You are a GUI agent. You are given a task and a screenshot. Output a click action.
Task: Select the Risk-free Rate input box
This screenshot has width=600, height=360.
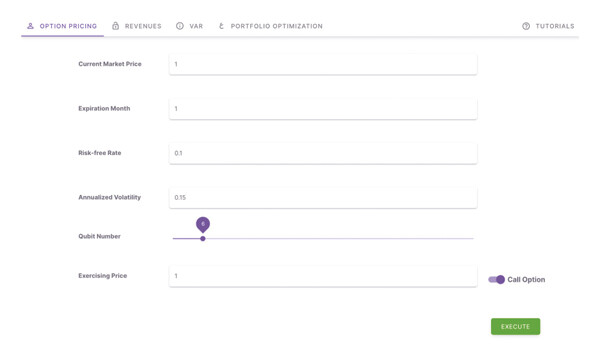(323, 153)
